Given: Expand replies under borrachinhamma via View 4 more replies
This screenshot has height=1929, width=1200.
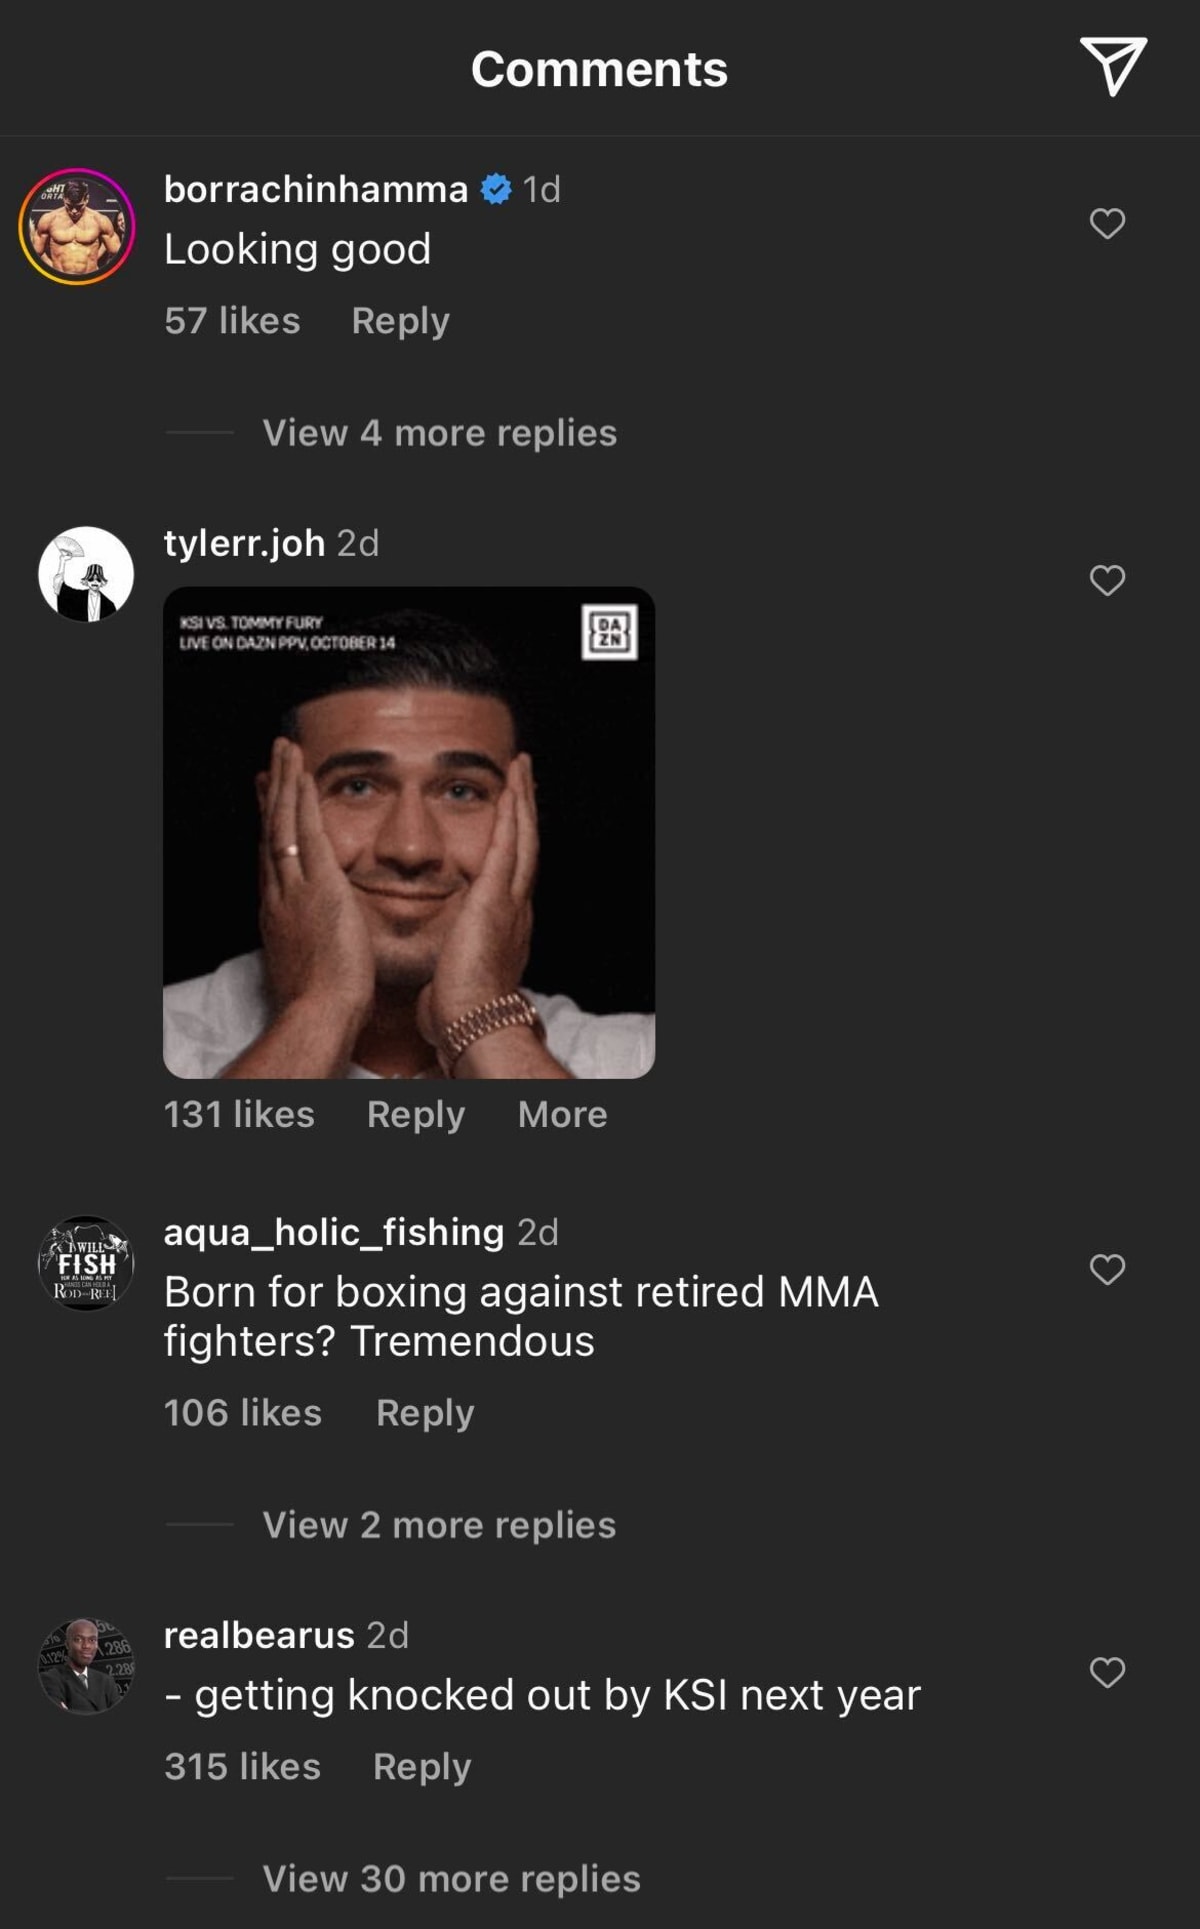Looking at the screenshot, I should pos(438,432).
